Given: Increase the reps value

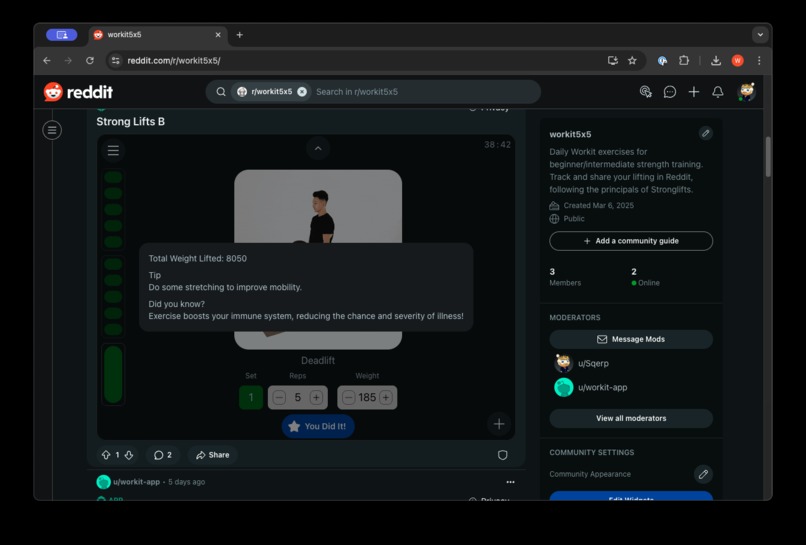Looking at the screenshot, I should [x=316, y=397].
